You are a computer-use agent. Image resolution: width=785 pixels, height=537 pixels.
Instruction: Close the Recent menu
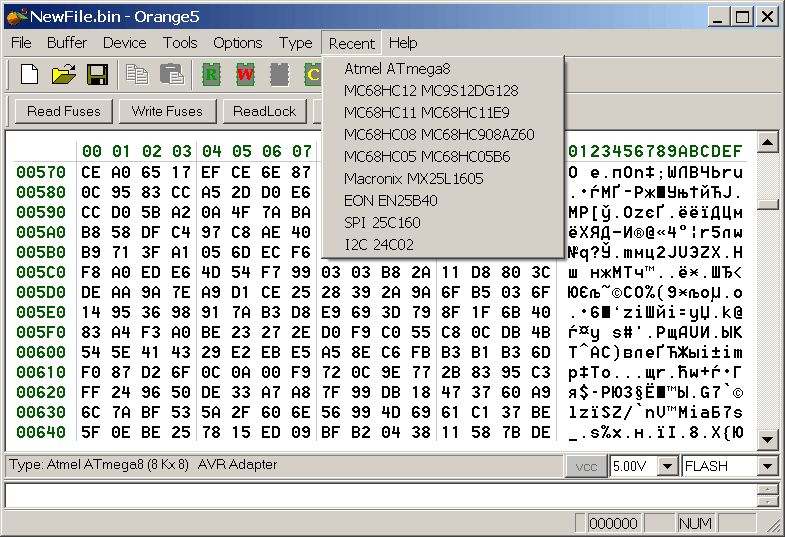[351, 43]
